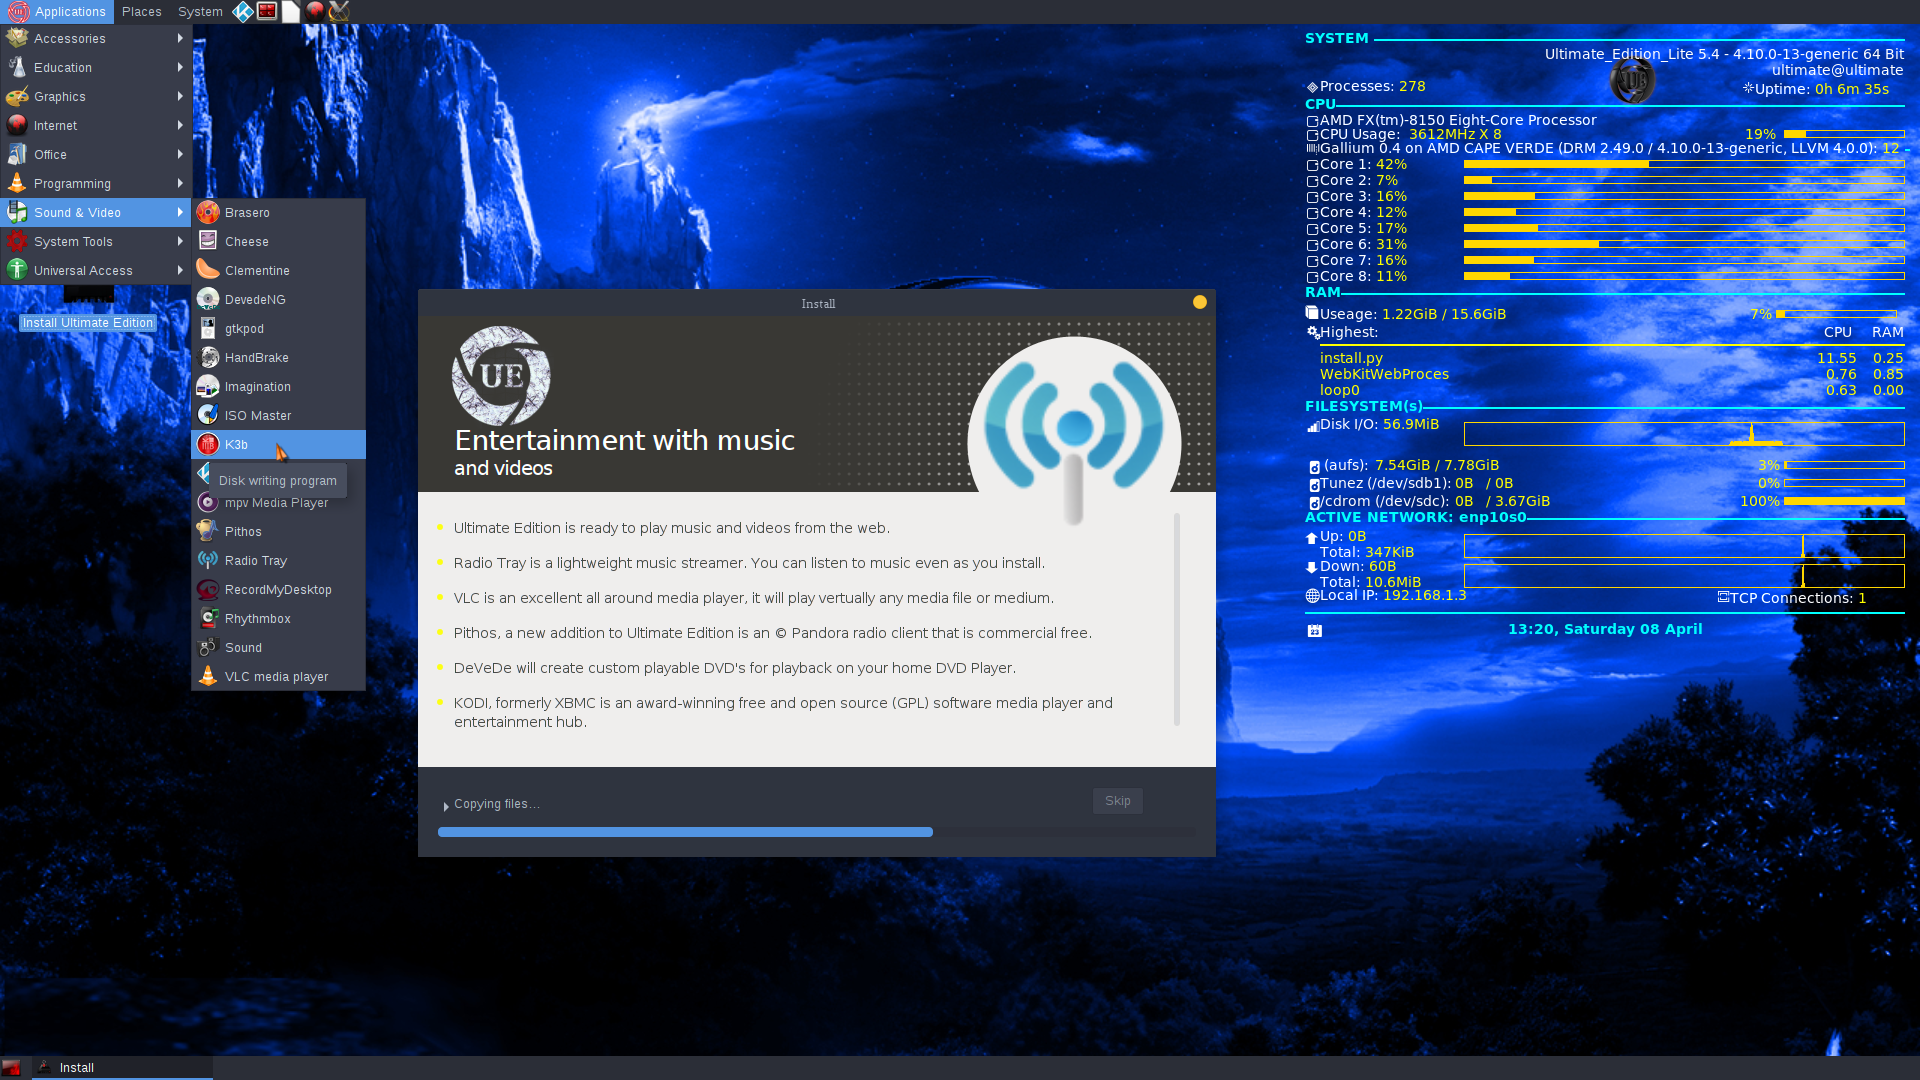Start Clementine music player
1920x1080 pixels.
point(279,270)
